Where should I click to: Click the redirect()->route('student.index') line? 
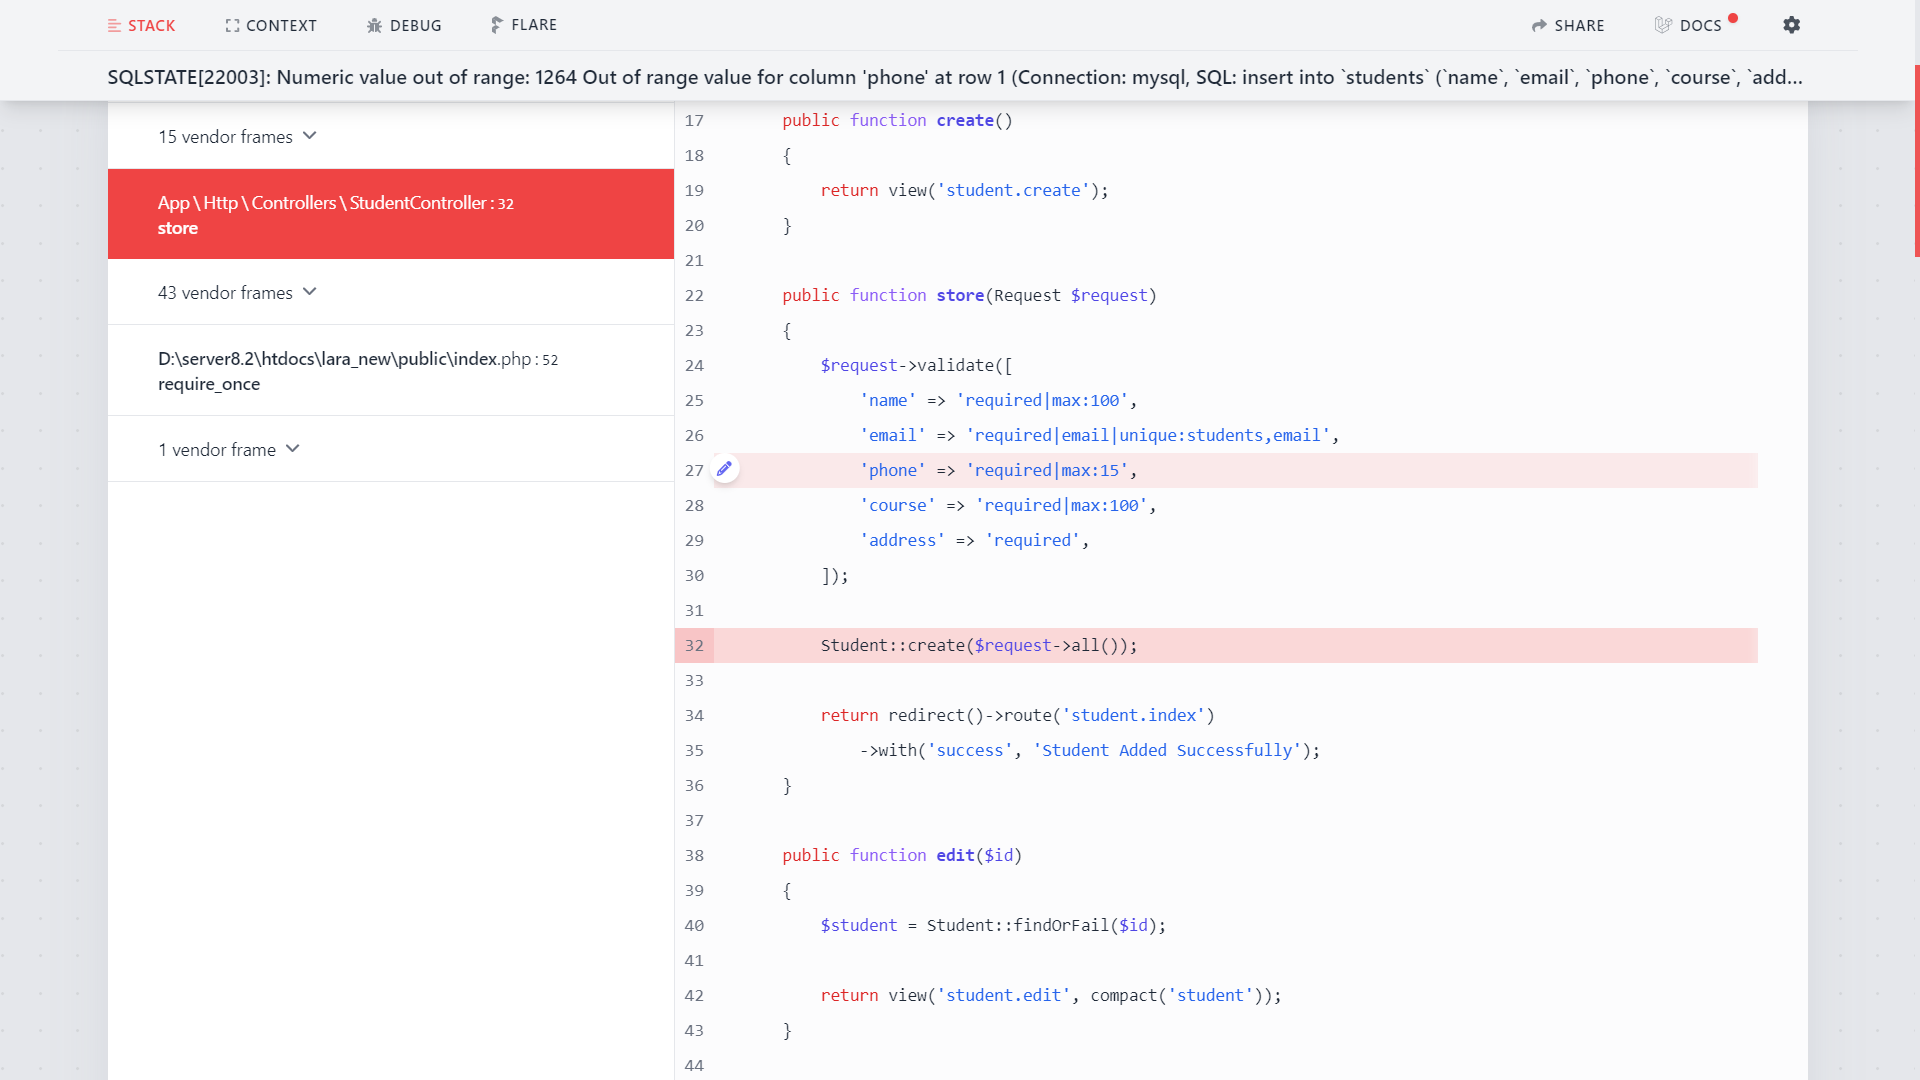tap(1017, 715)
